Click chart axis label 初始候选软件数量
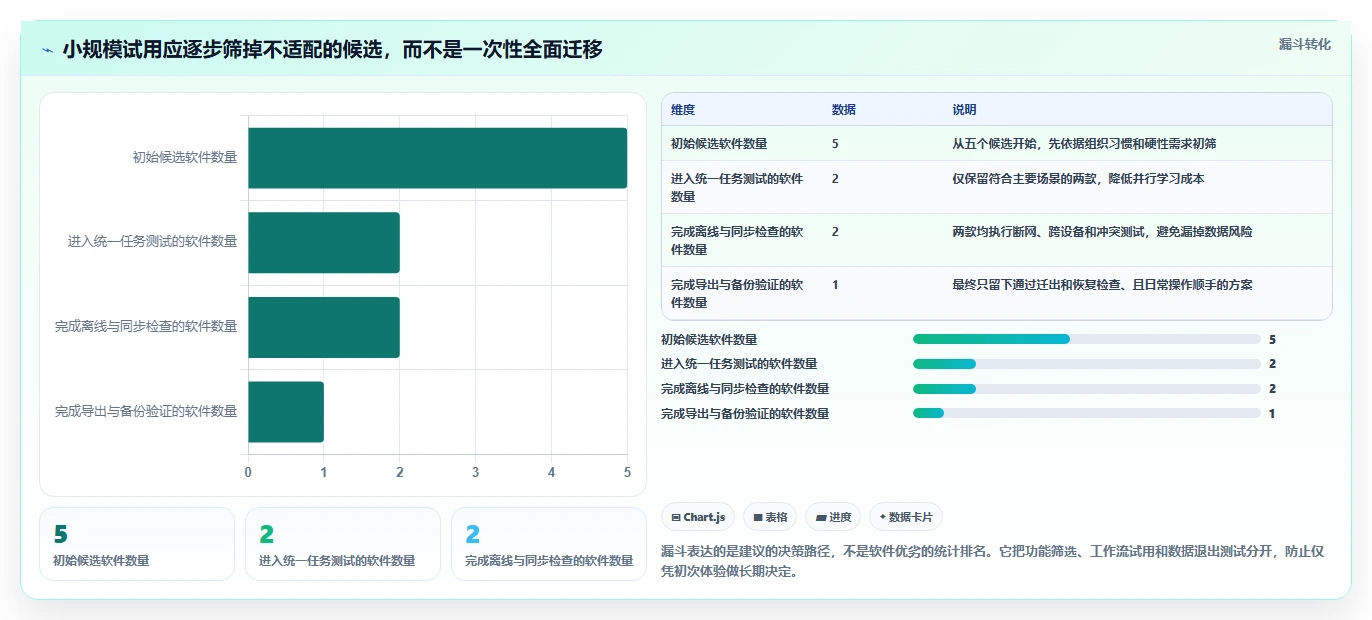 pos(185,158)
